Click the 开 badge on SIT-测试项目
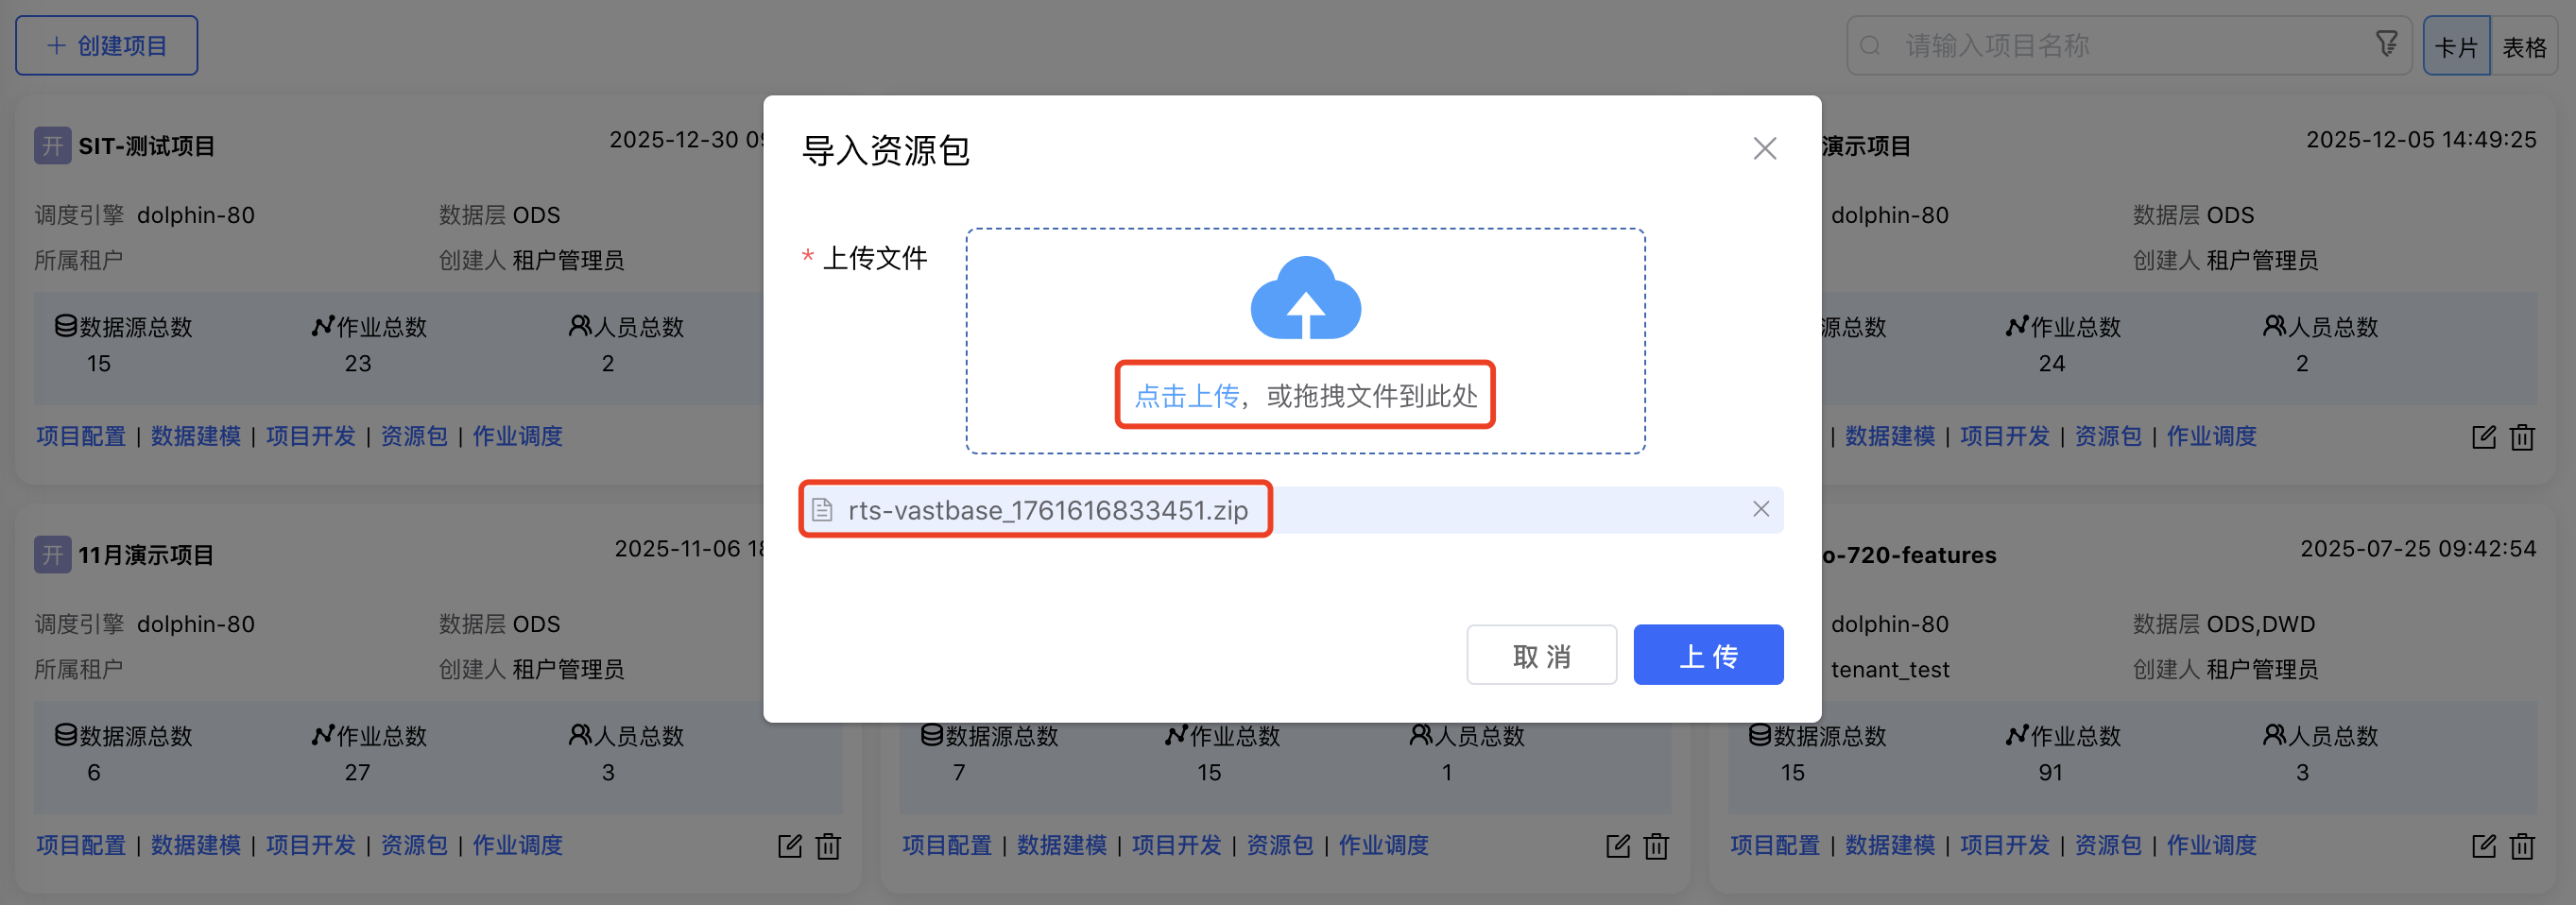 (52, 146)
